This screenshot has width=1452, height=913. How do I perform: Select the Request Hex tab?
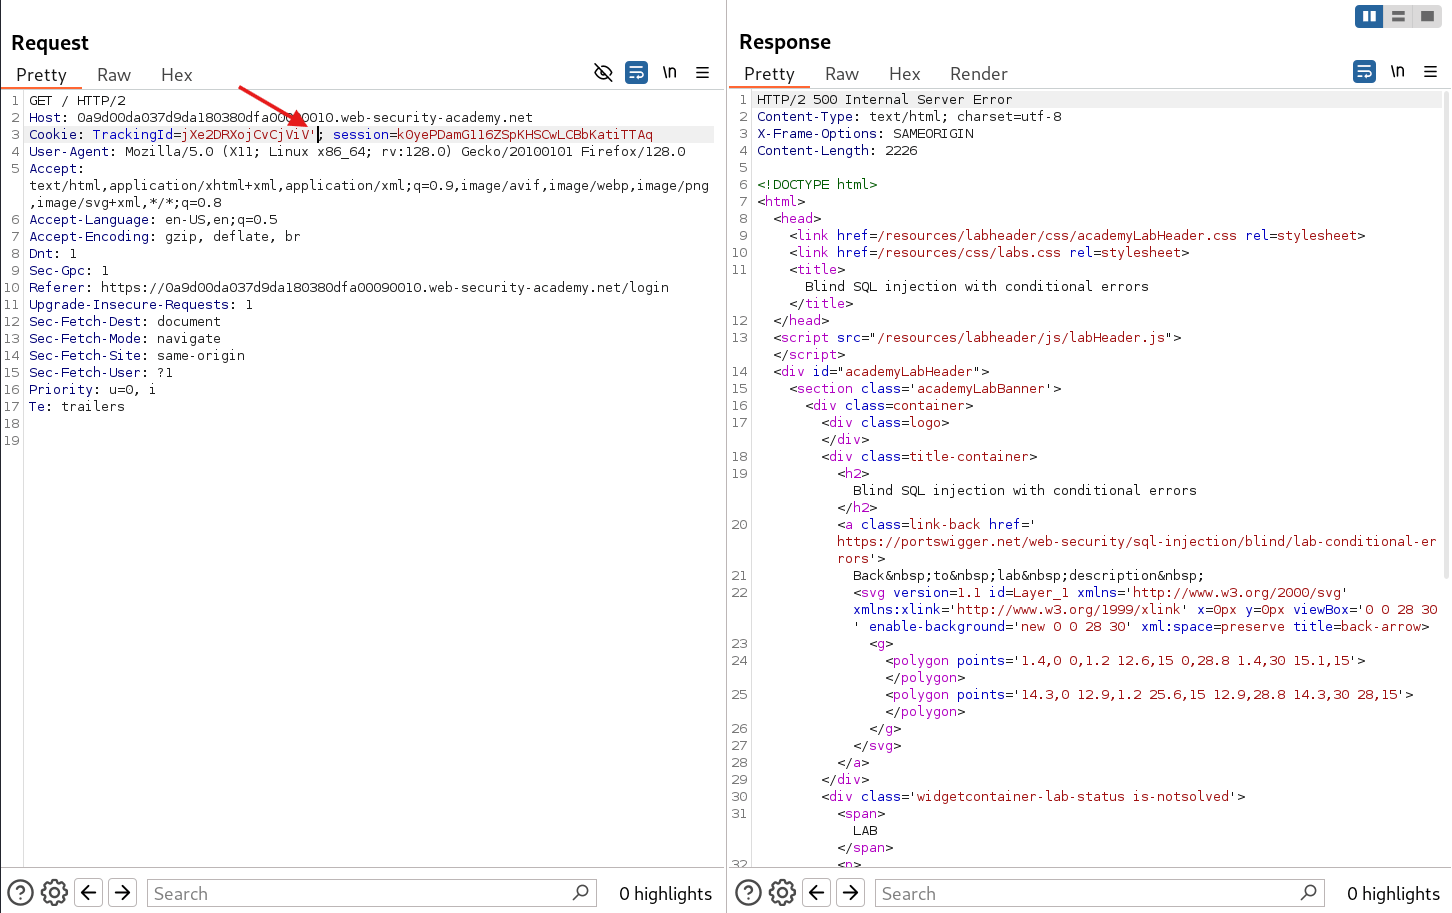[x=177, y=75]
